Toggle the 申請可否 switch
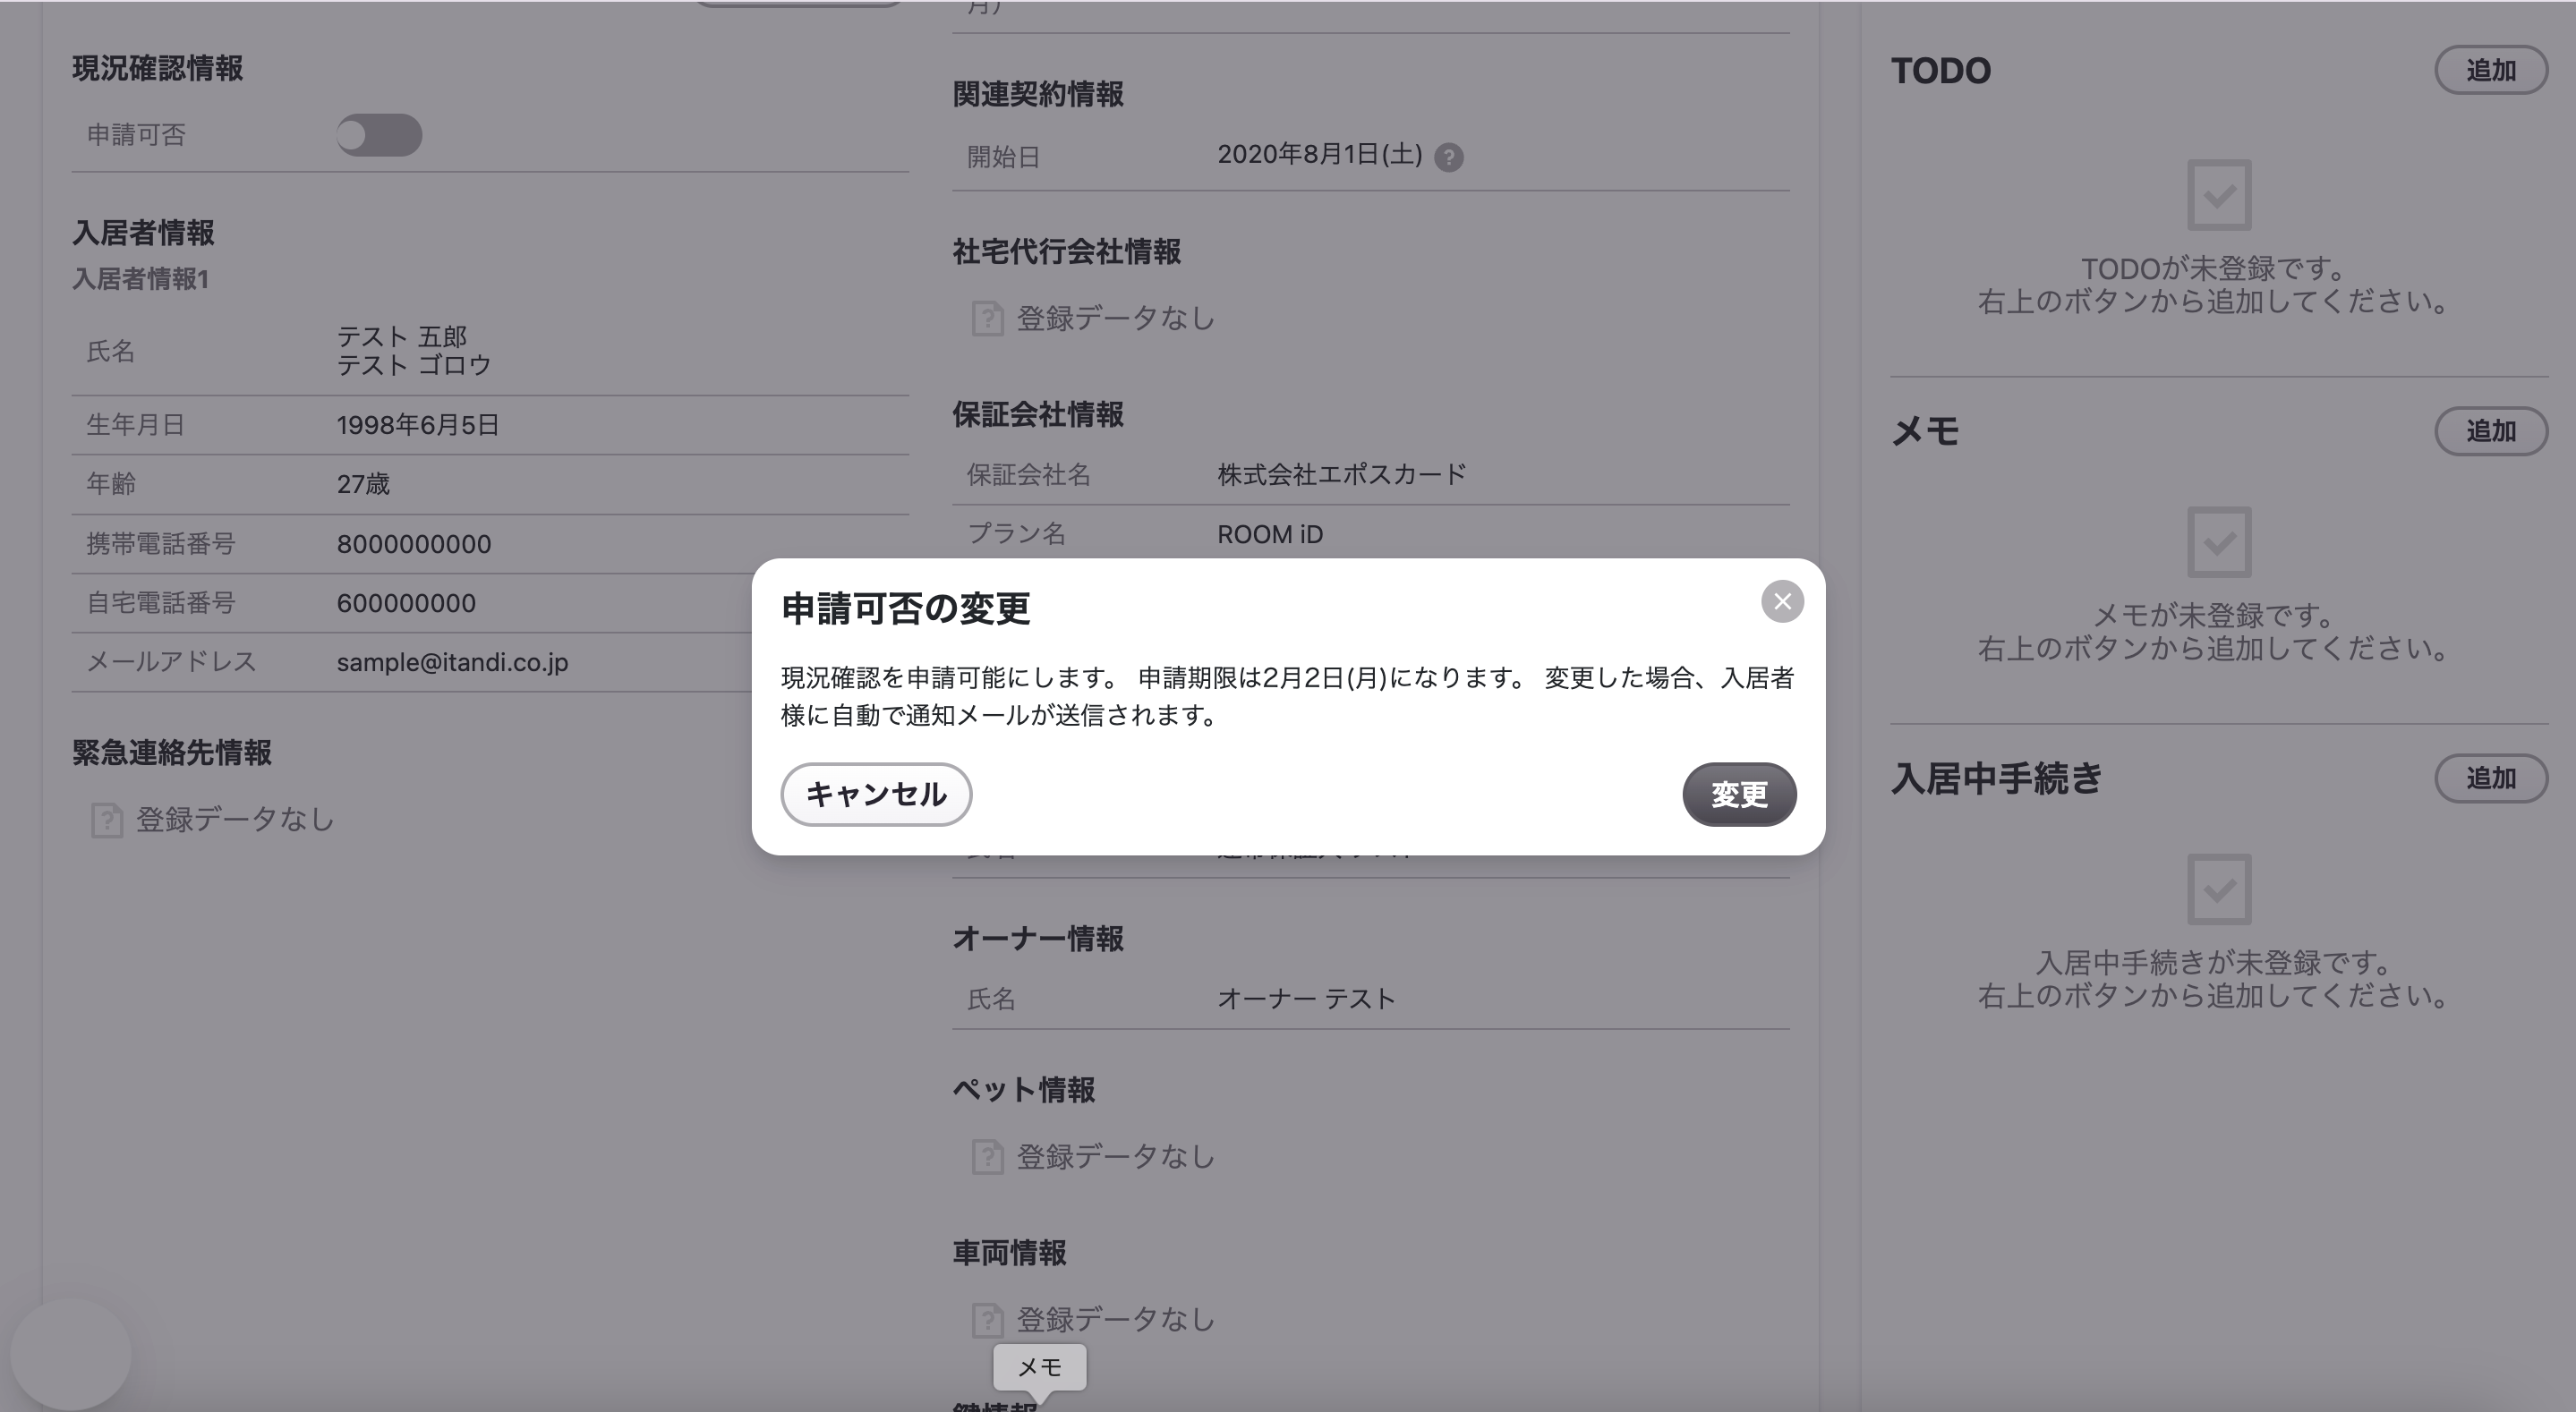2576x1412 pixels. tap(379, 135)
